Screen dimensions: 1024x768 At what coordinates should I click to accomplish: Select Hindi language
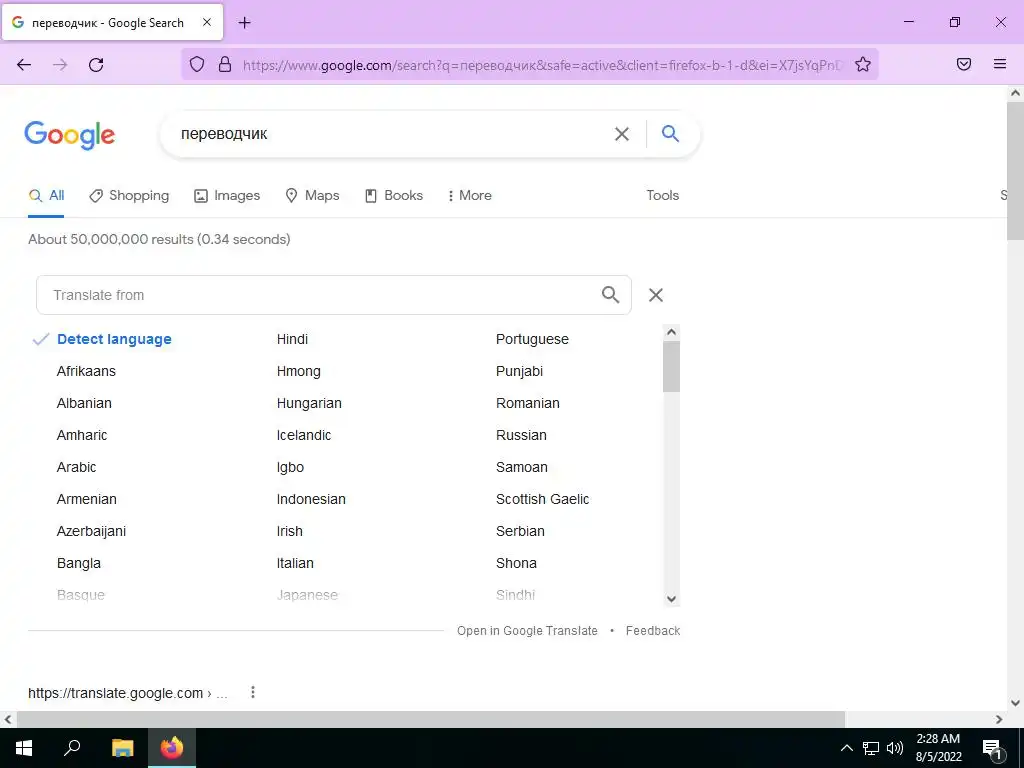tap(292, 339)
